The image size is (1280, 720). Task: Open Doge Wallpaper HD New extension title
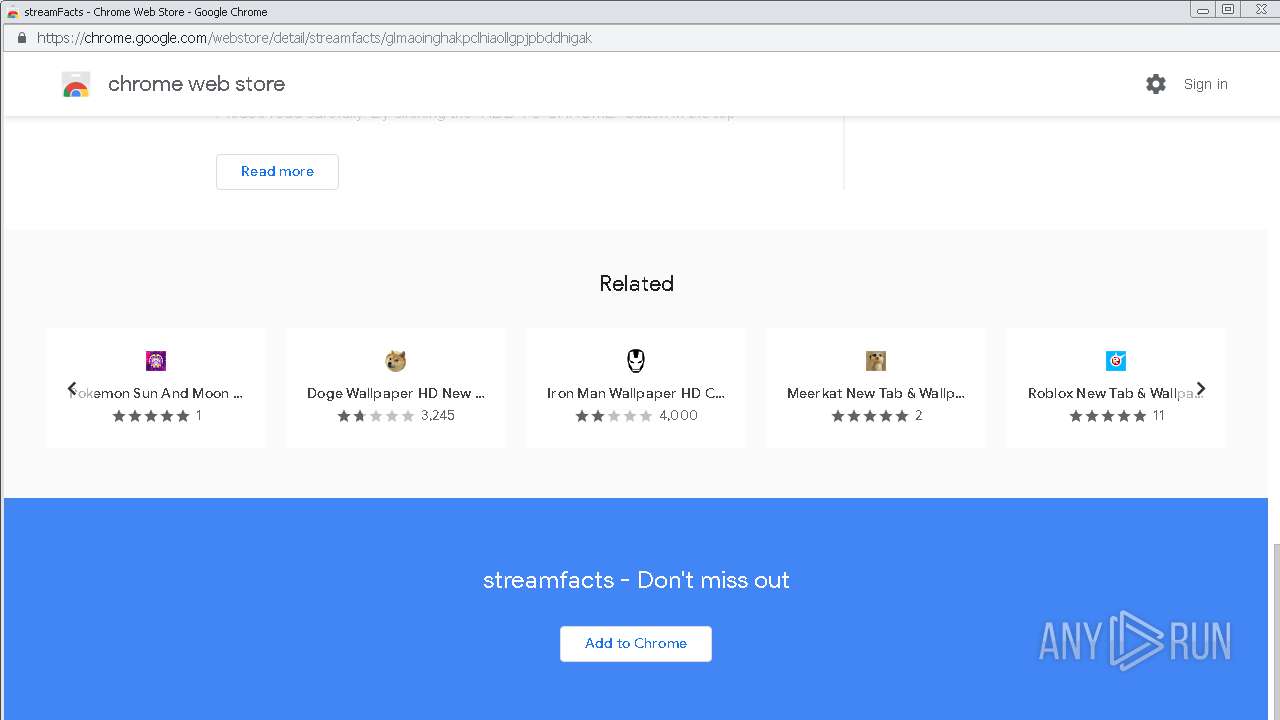[x=396, y=393]
